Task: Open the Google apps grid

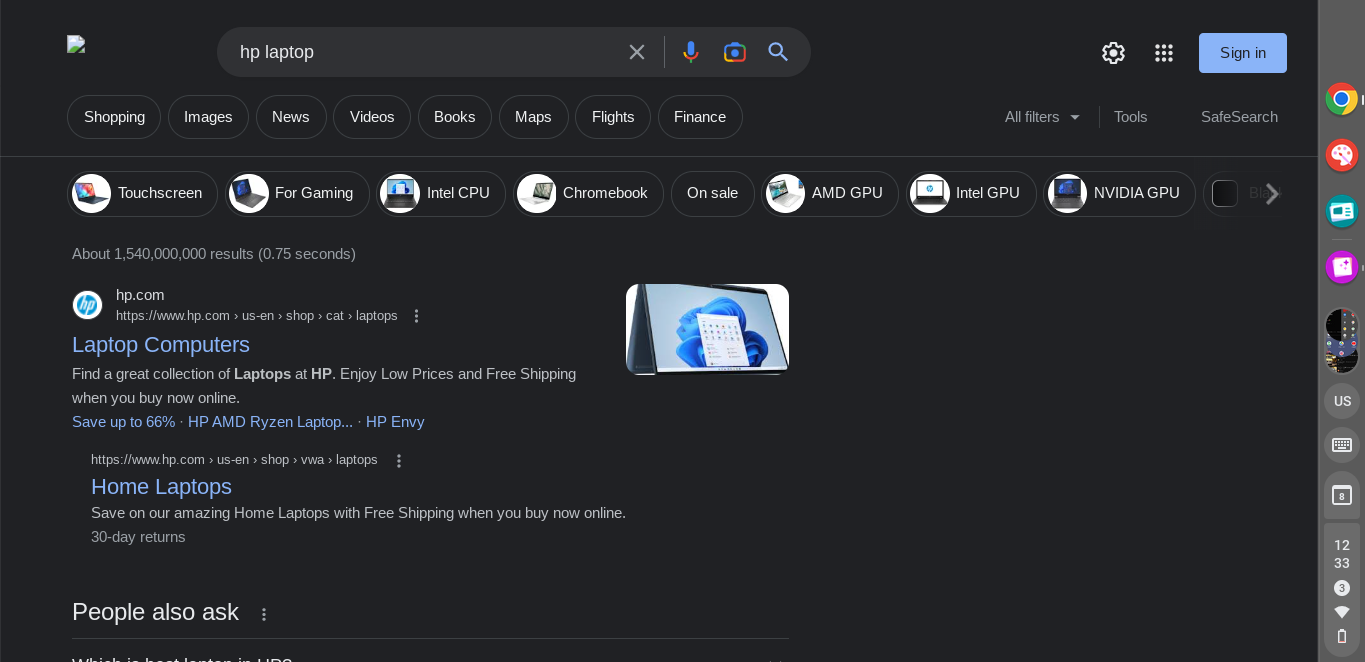Action: pyautogui.click(x=1164, y=53)
